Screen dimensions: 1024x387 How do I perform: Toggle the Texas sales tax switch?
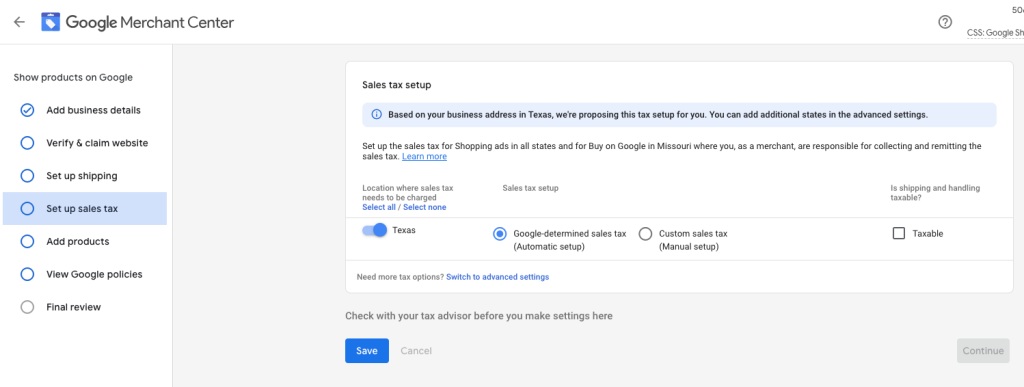375,230
